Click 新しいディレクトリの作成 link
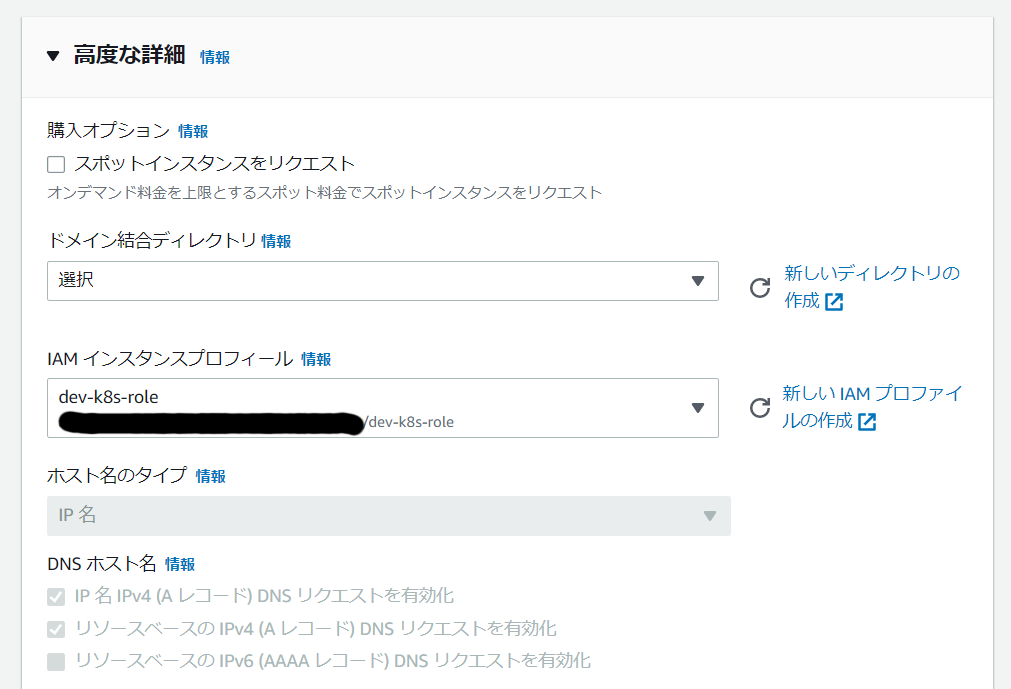Viewport: 1011px width, 689px height. pos(871,274)
